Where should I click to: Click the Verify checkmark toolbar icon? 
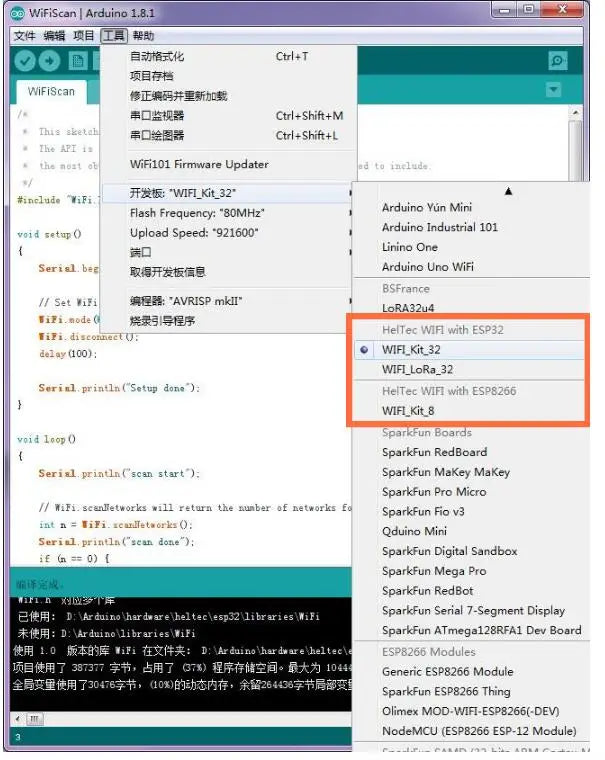tap(25, 61)
